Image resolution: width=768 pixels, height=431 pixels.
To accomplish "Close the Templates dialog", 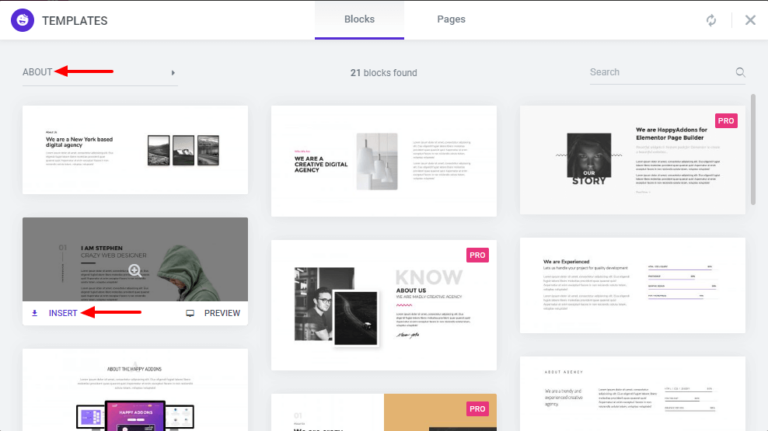I will coord(750,20).
